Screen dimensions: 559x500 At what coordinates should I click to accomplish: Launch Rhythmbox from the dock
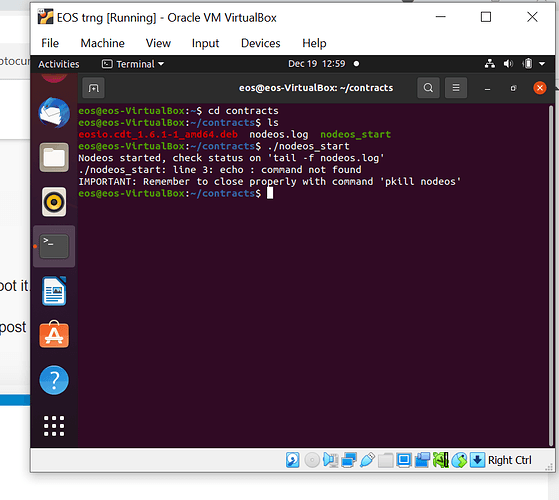click(54, 202)
